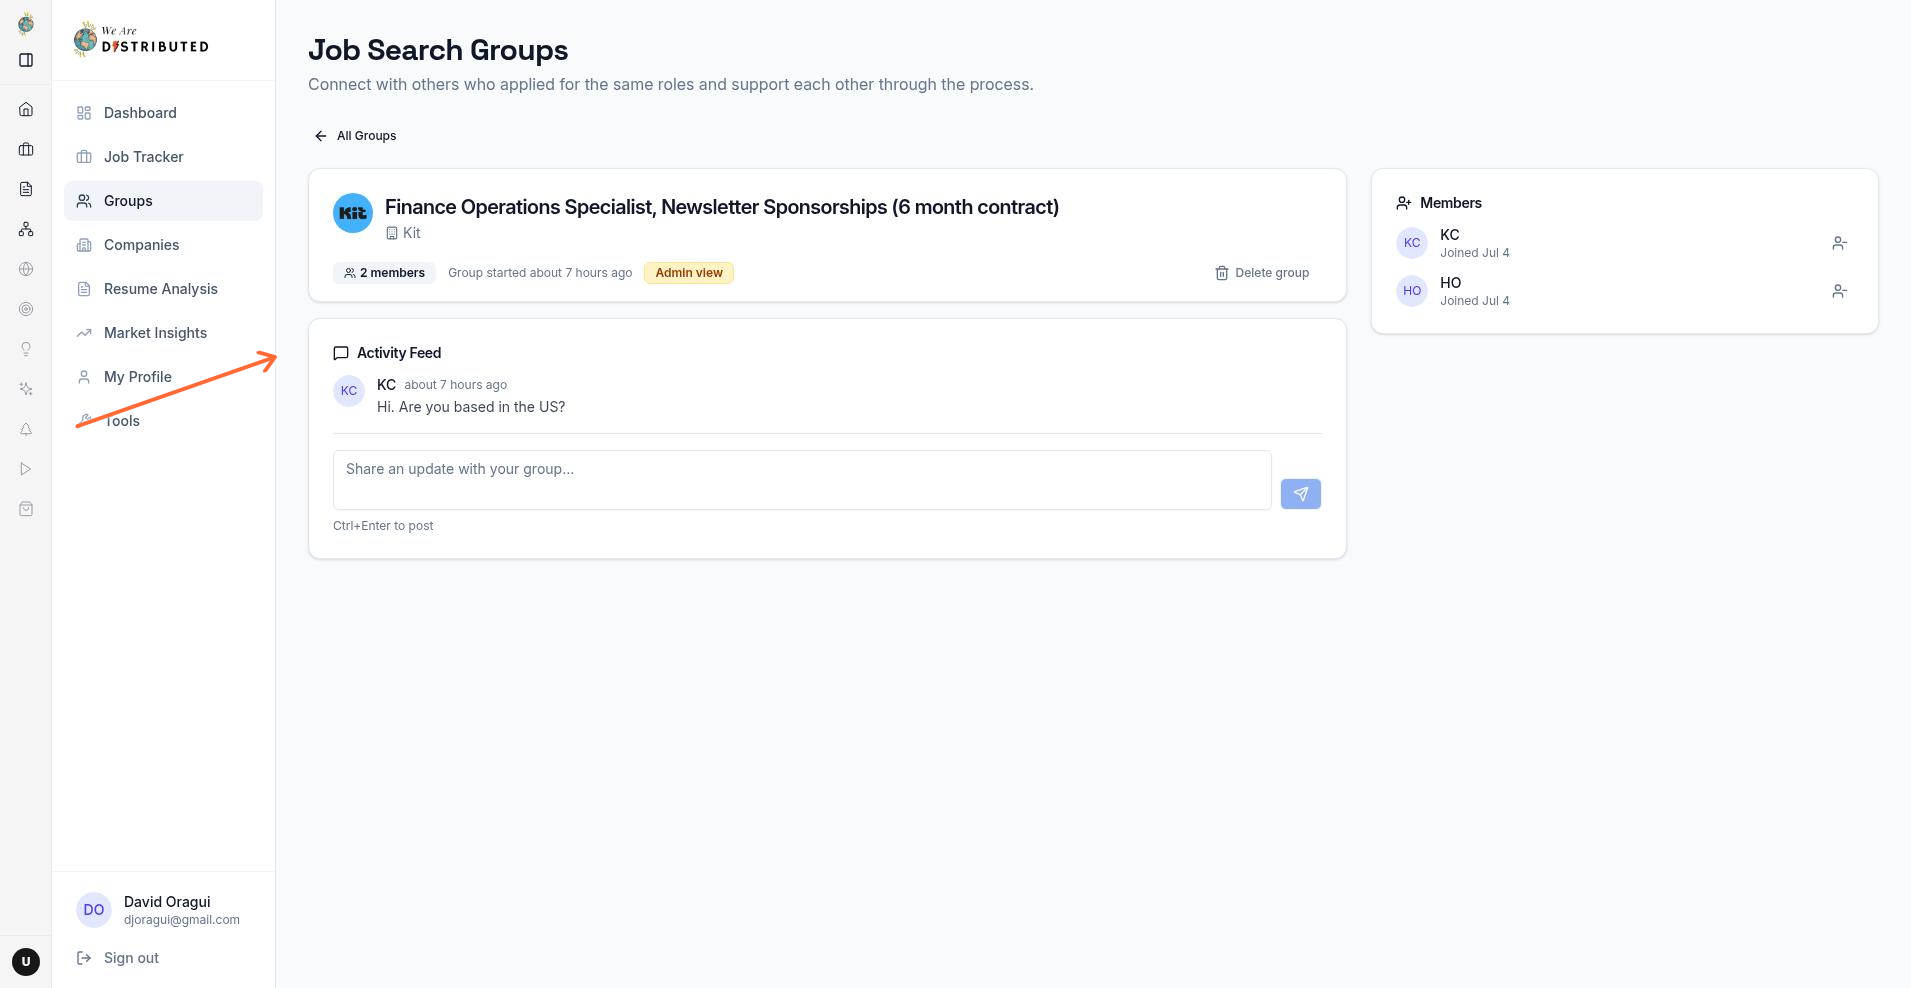1911x988 pixels.
Task: Open Resume Analysis
Action: click(164, 289)
